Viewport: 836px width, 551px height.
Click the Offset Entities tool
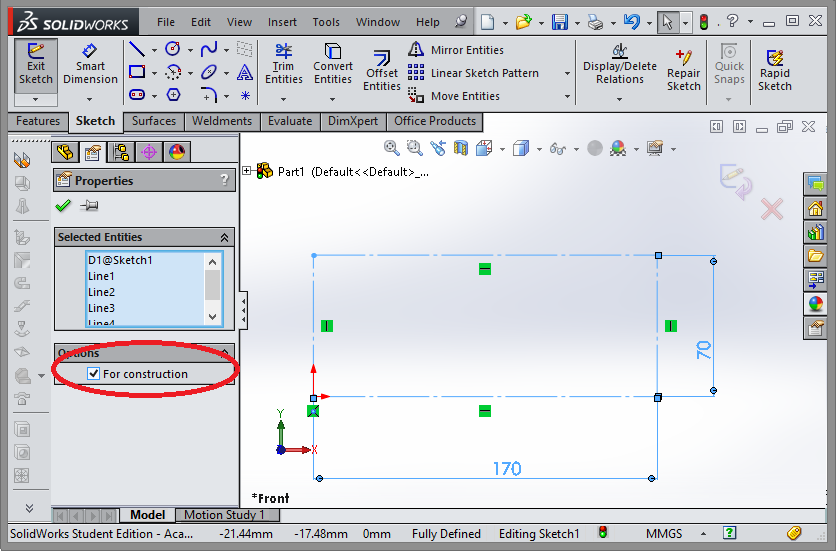[x=382, y=70]
